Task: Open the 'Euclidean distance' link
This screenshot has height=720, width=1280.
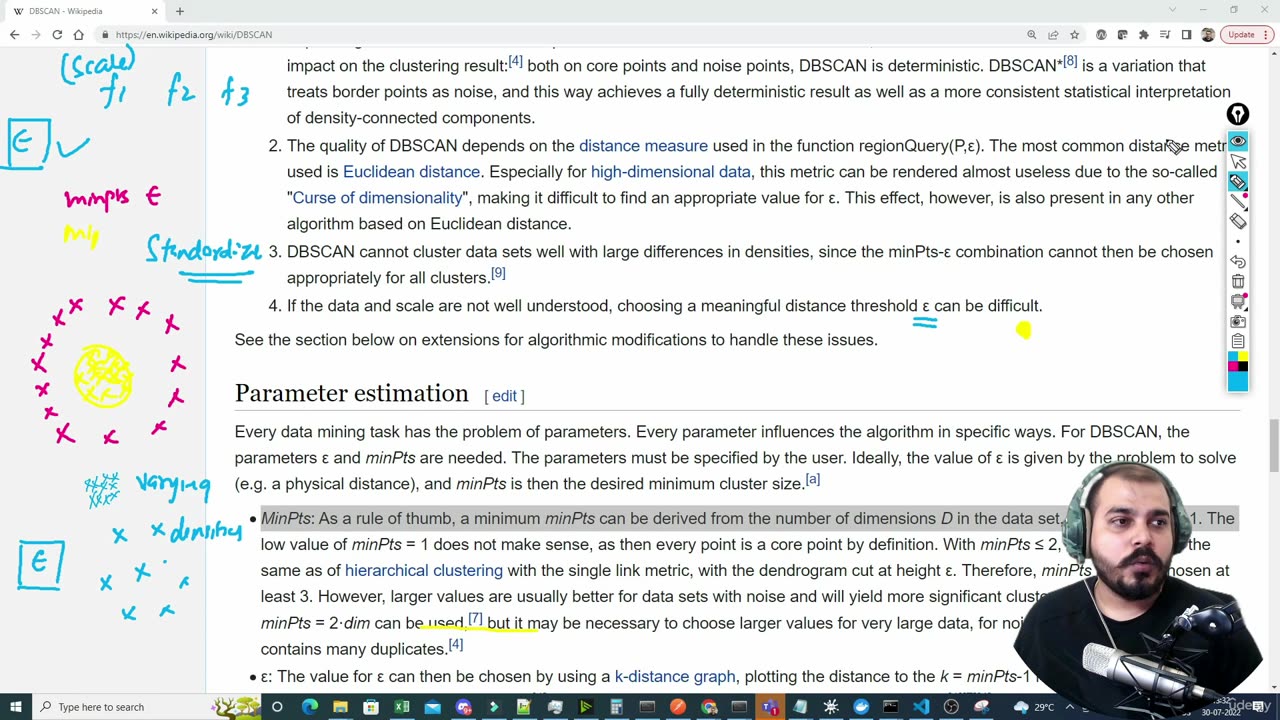Action: pyautogui.click(x=411, y=172)
